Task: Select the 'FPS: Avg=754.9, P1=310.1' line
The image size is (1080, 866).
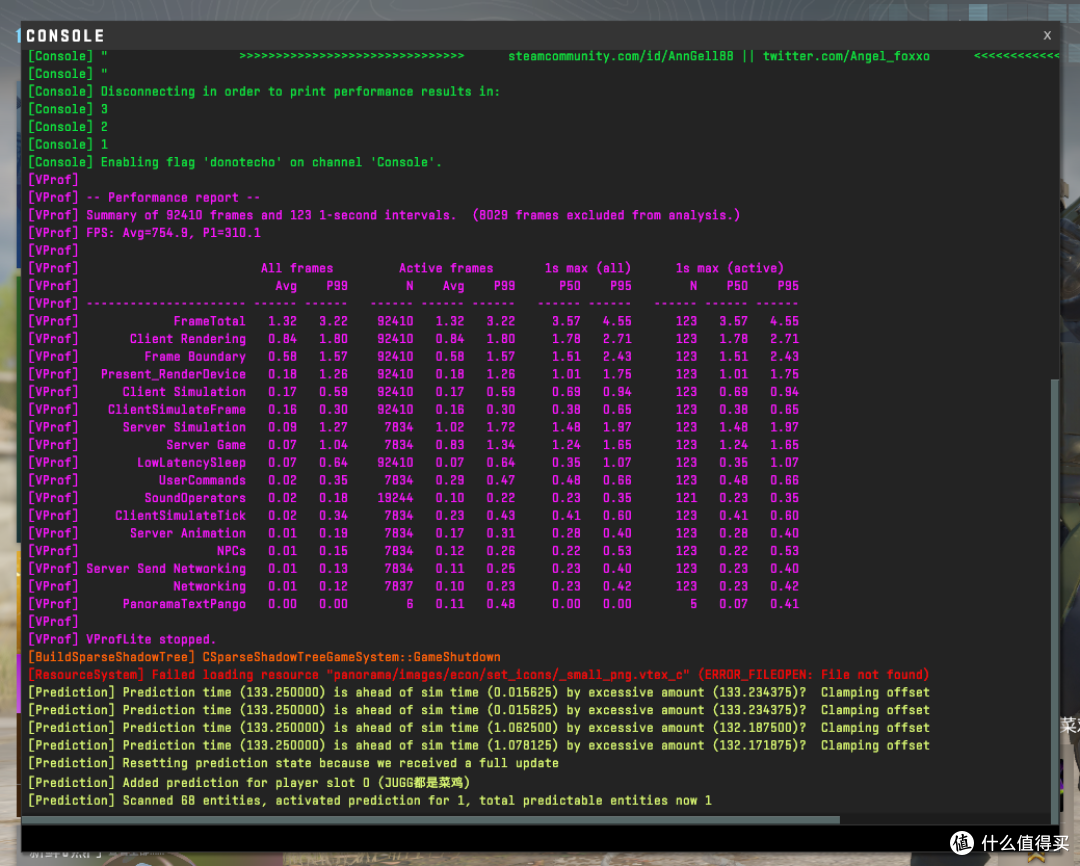Action: pyautogui.click(x=144, y=233)
